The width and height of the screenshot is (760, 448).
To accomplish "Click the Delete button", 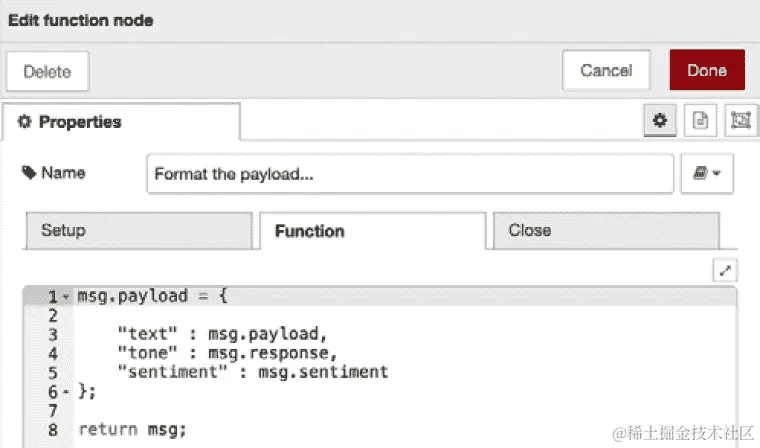I will (x=48, y=71).
